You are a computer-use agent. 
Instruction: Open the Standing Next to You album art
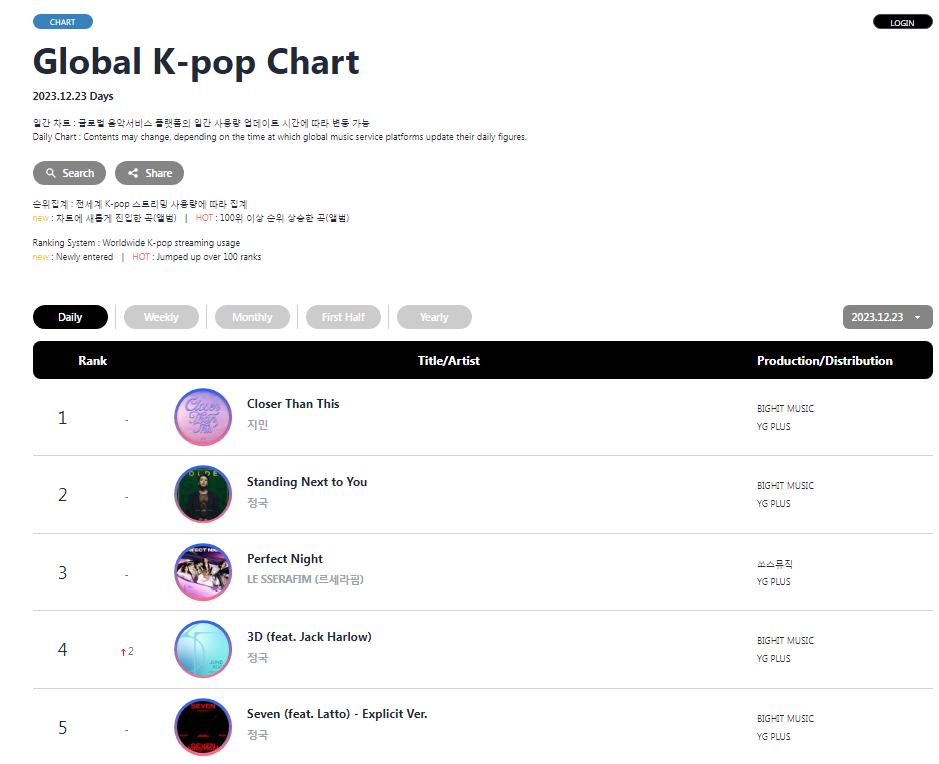203,494
